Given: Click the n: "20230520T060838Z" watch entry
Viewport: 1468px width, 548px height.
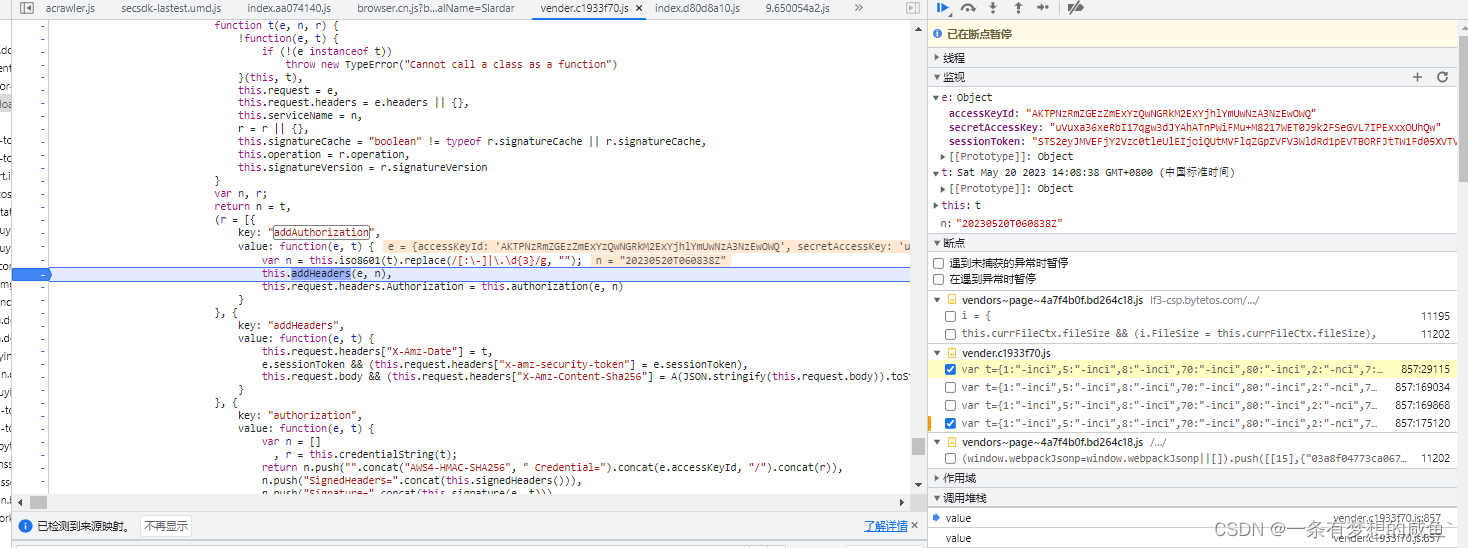Looking at the screenshot, I should 1001,223.
